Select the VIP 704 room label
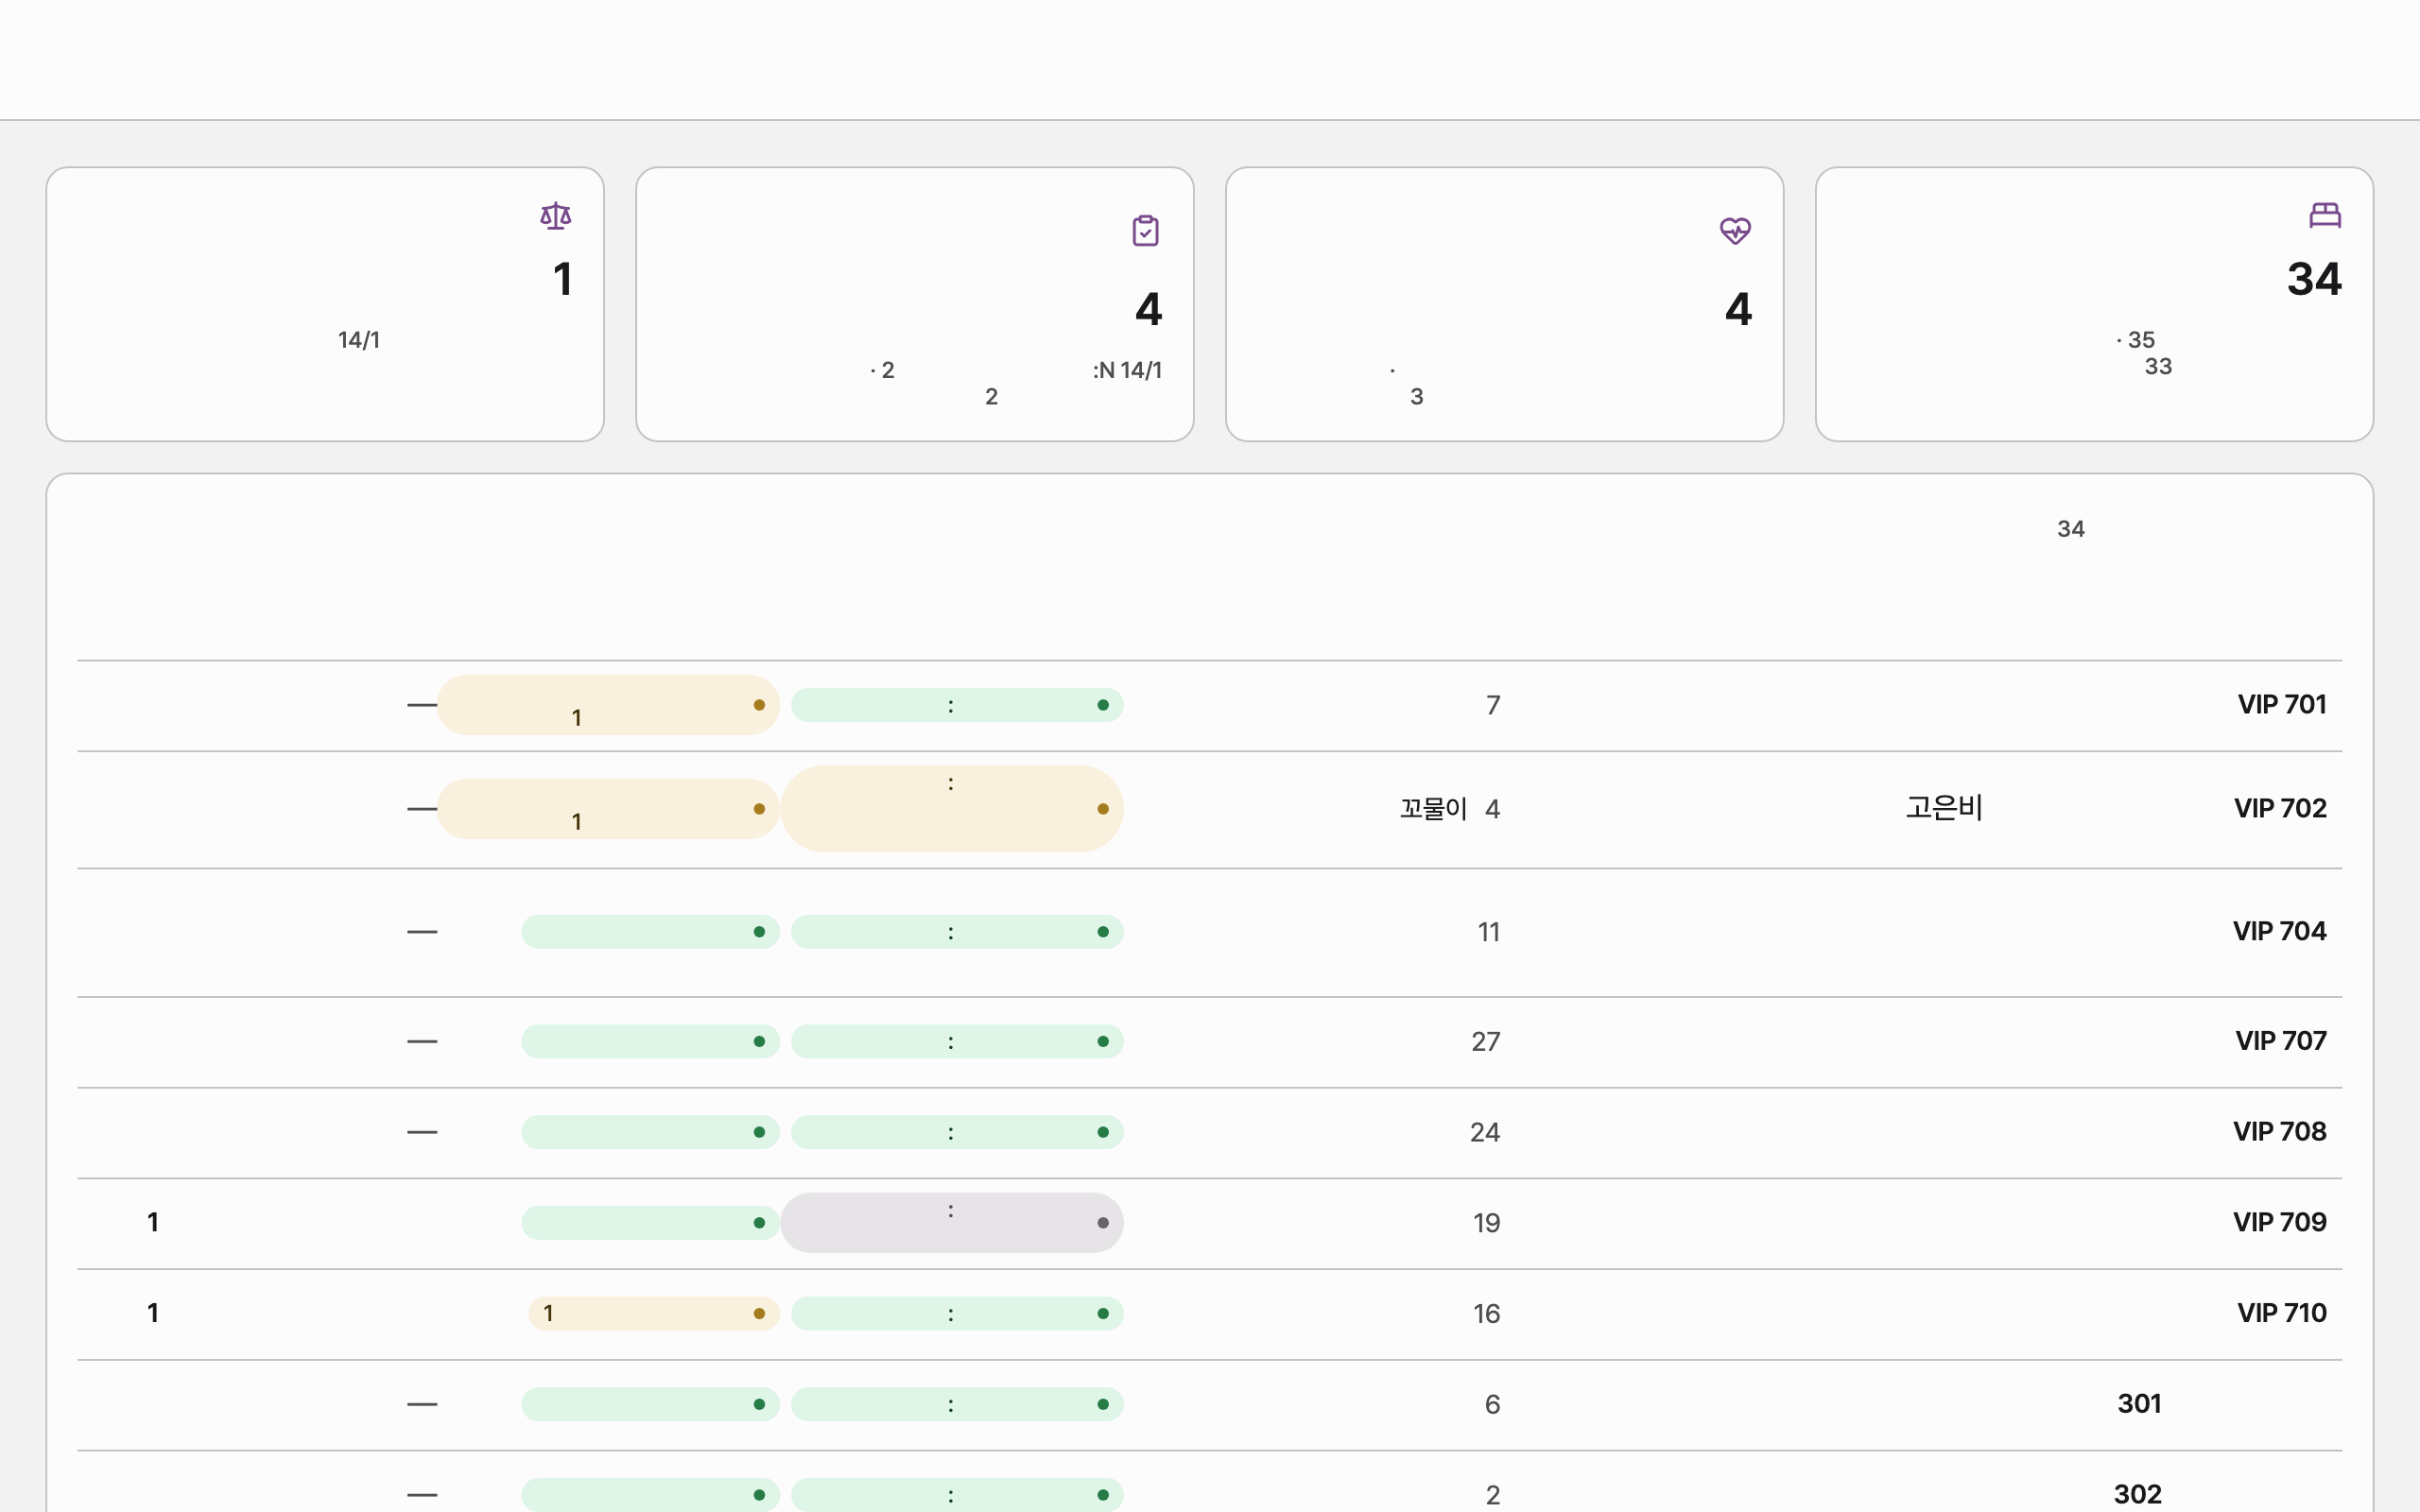 (2279, 932)
